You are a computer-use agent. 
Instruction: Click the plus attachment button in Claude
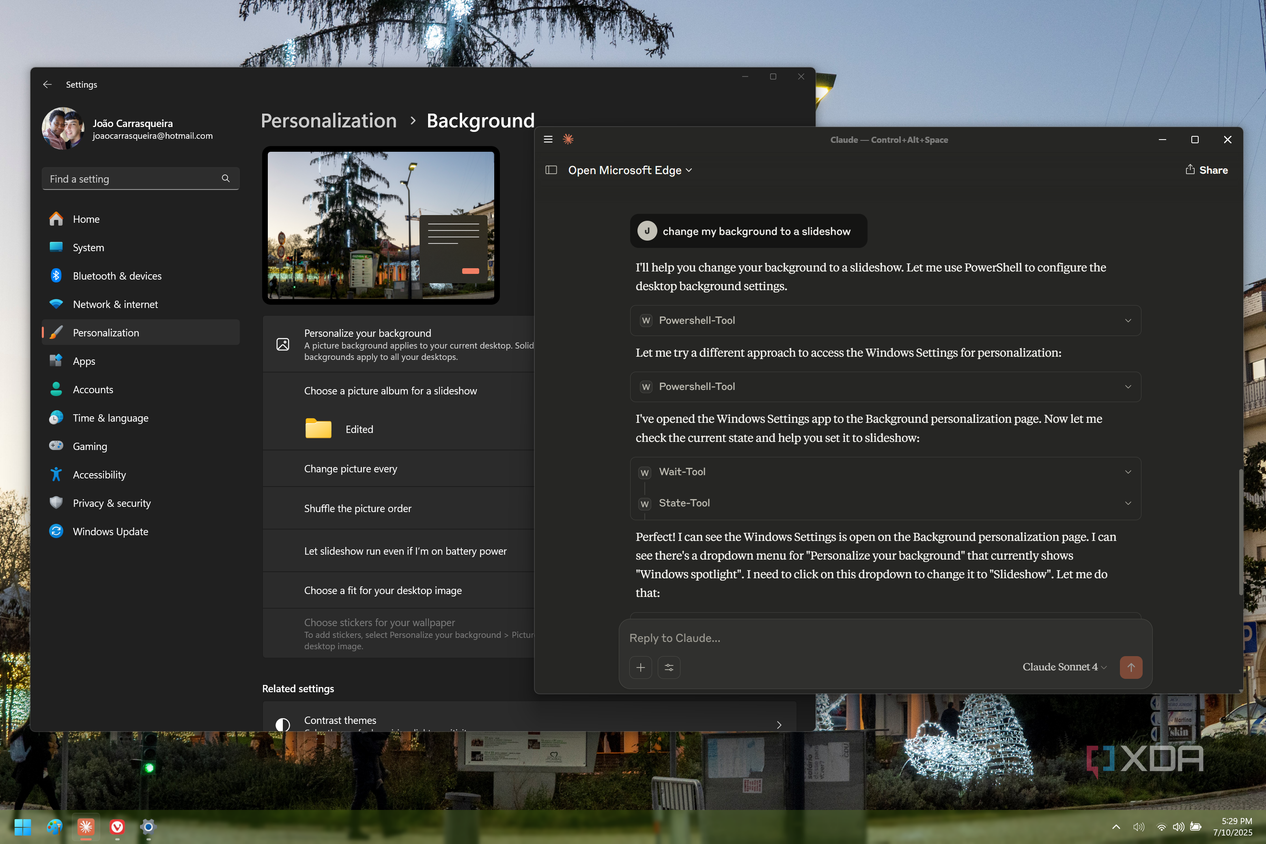(641, 667)
